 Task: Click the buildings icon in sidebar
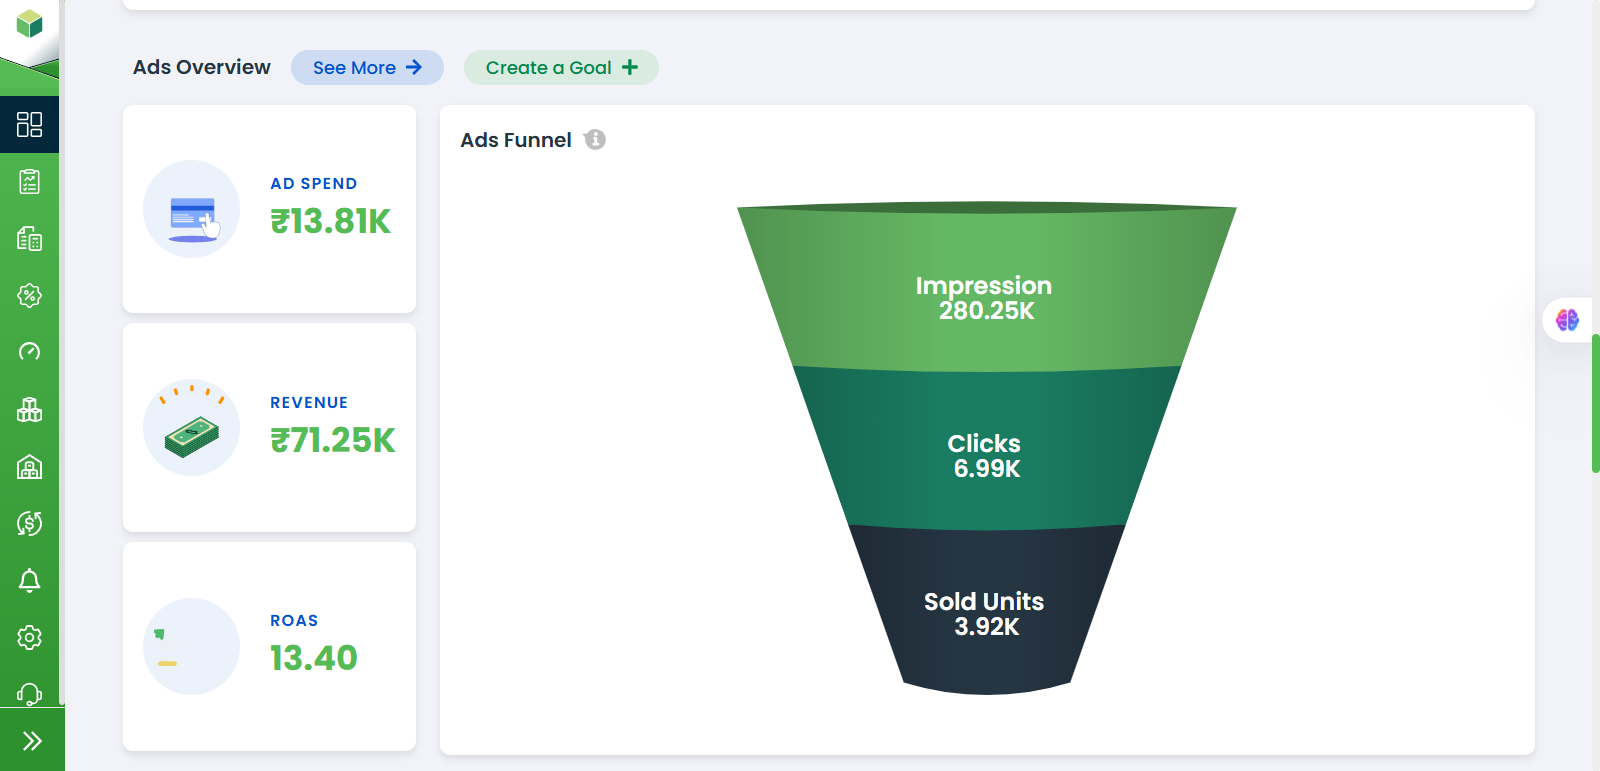pyautogui.click(x=29, y=239)
